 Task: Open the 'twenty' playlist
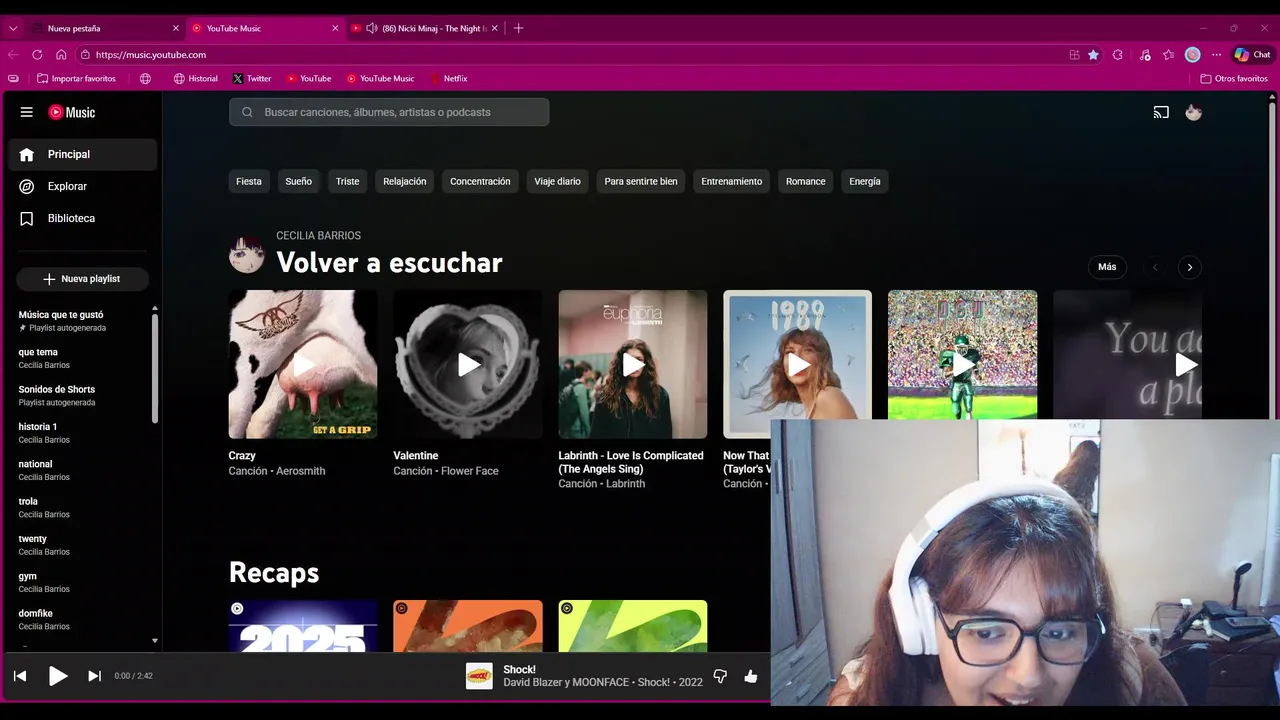83,545
